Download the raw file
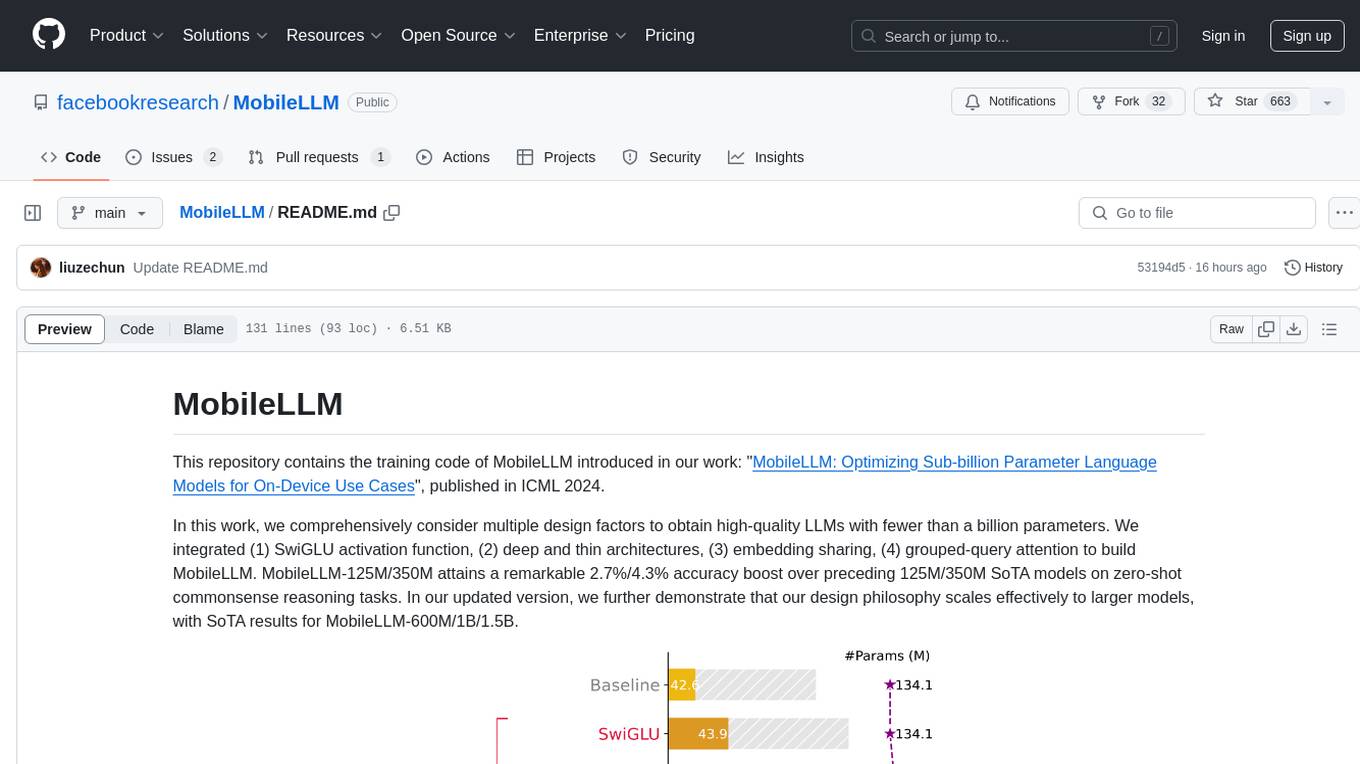Screen dimensions: 1360x764 click(1293, 329)
